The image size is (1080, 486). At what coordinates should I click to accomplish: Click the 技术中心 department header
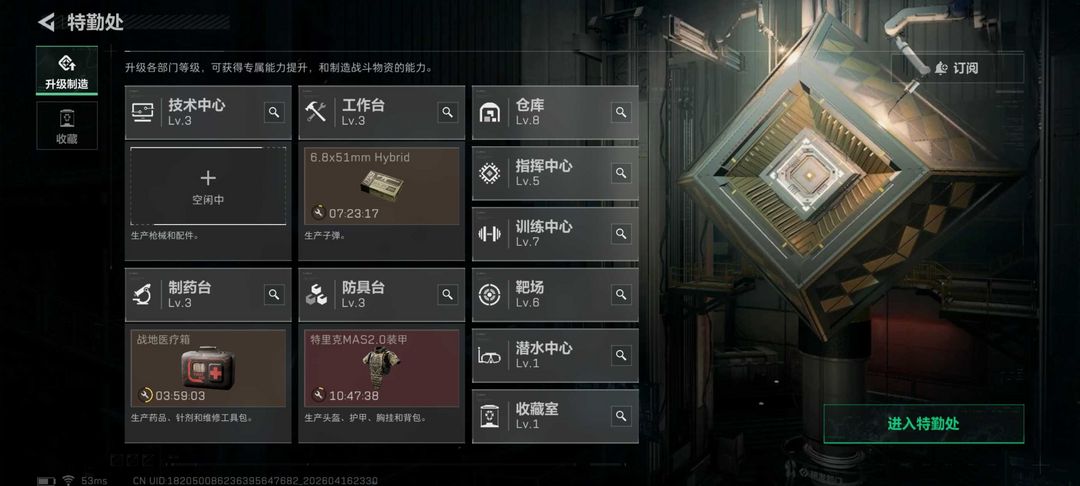click(208, 113)
